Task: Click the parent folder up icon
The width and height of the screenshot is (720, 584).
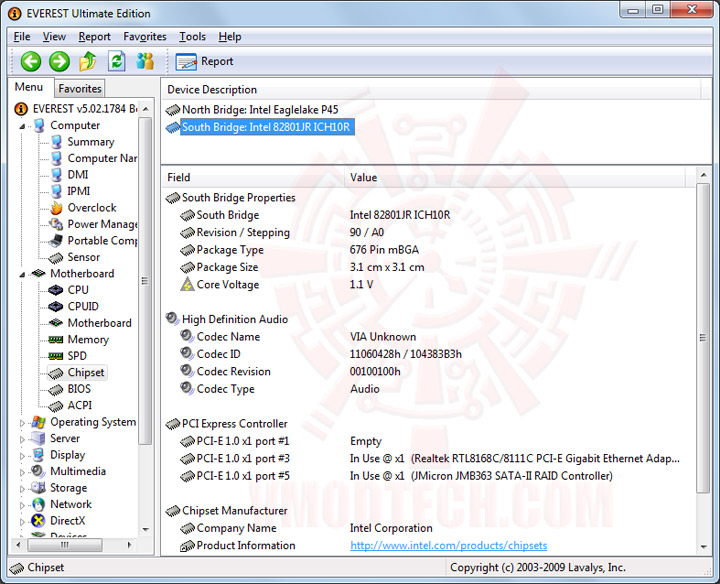Action: pyautogui.click(x=88, y=61)
